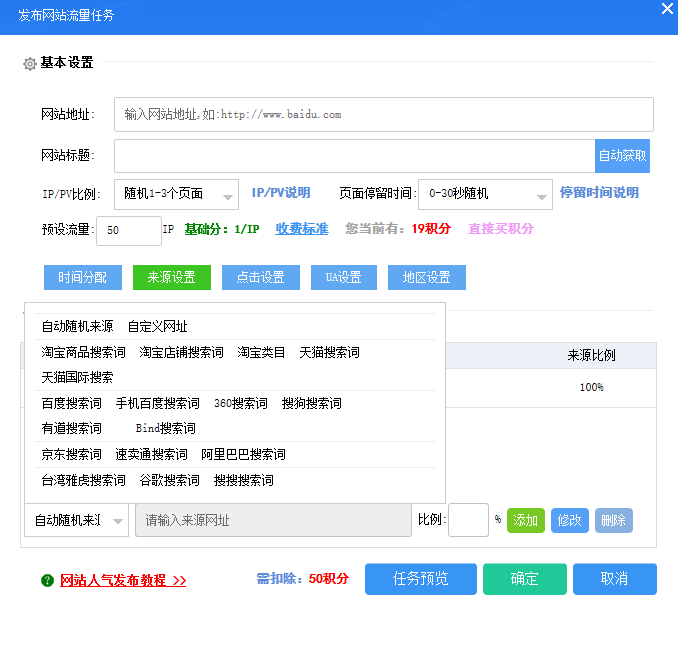This screenshot has height=654, width=678.
Task: Click the 直接买积分 link
Action: [501, 229]
